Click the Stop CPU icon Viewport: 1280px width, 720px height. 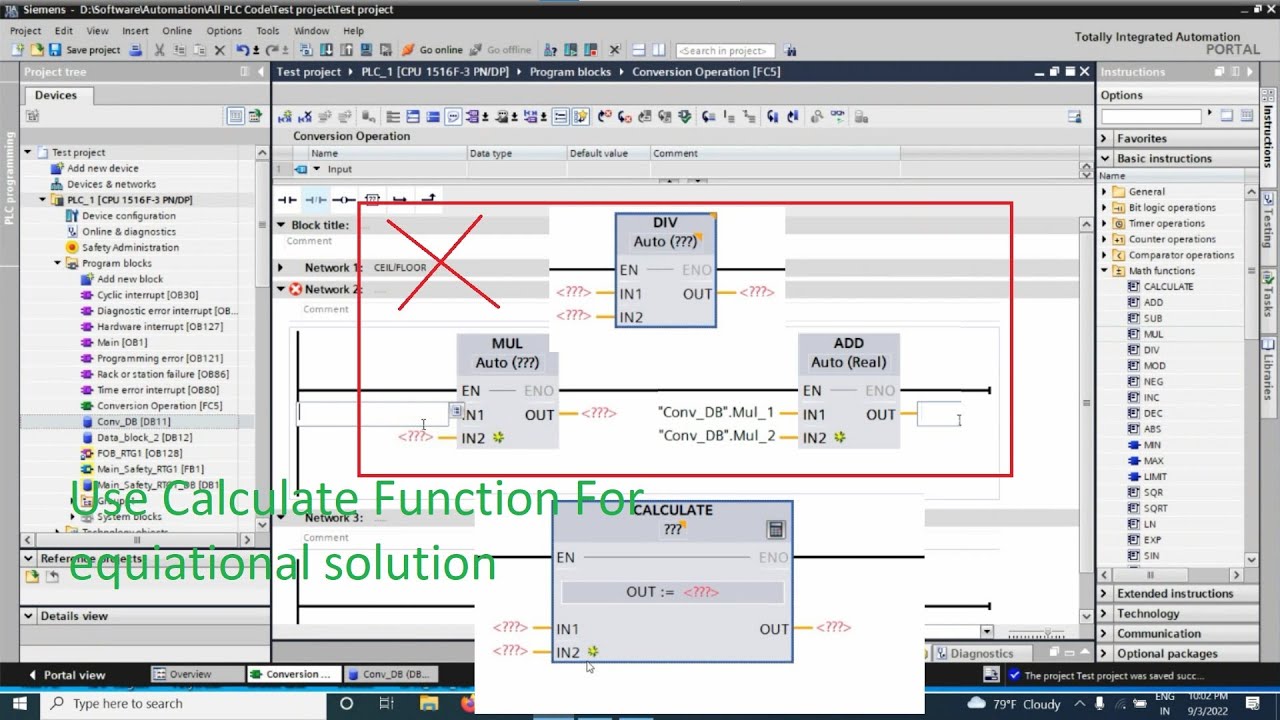coord(590,50)
